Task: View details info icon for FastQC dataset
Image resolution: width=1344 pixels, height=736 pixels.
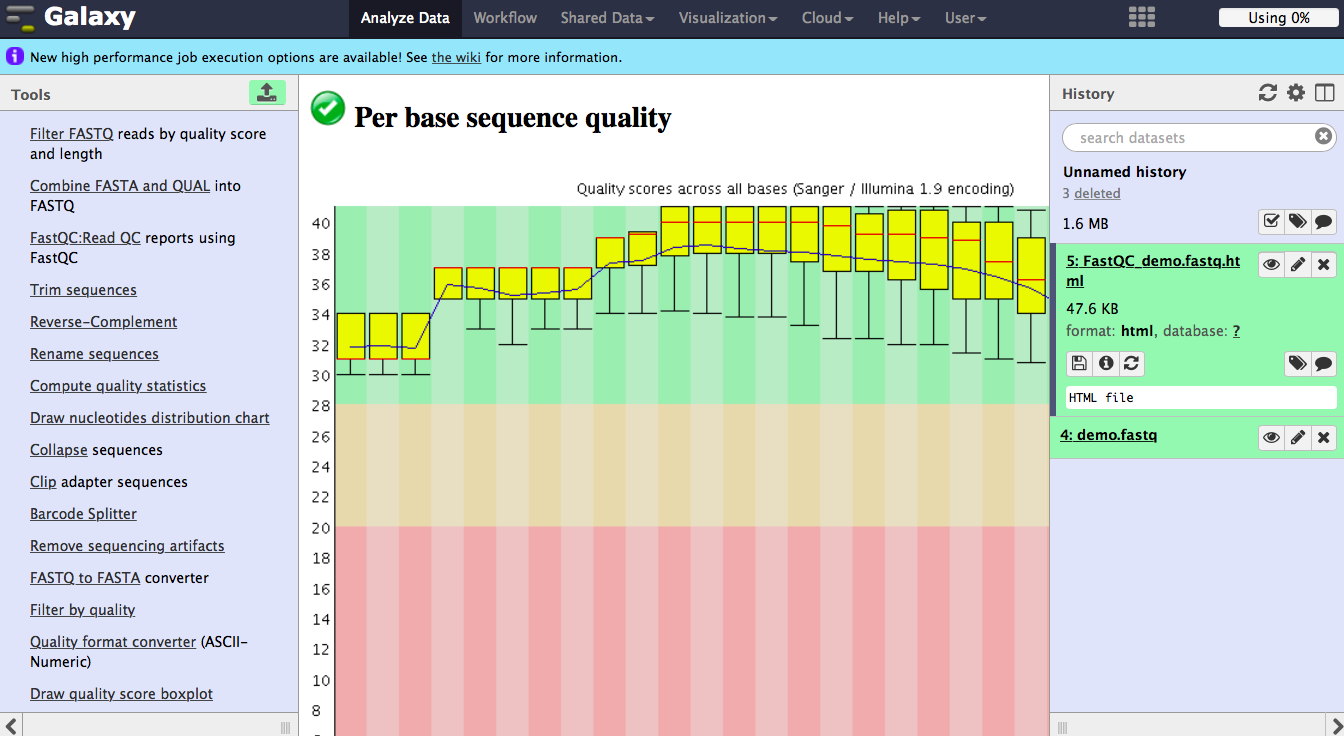Action: tap(1105, 363)
